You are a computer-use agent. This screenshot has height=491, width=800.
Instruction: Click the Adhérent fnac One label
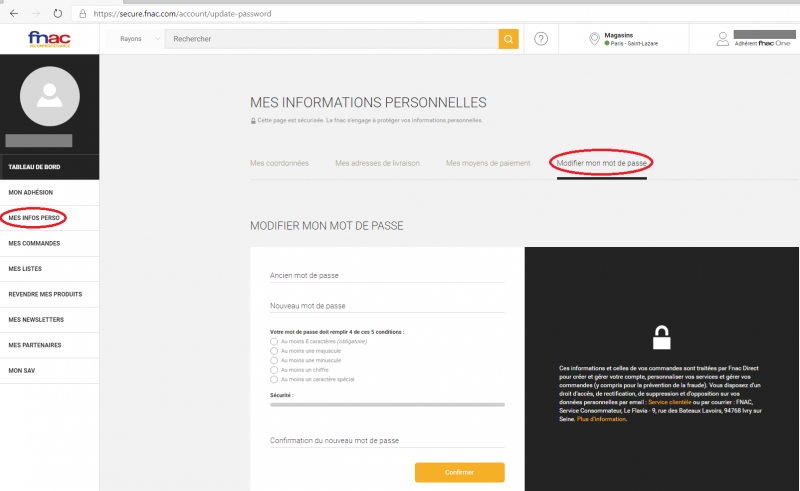pyautogui.click(x=762, y=43)
